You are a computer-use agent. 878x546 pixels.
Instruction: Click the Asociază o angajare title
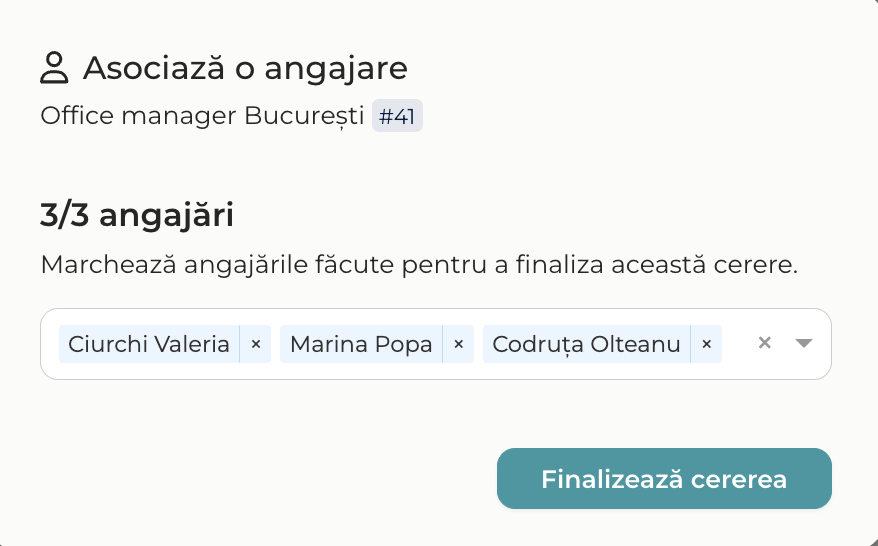tap(245, 68)
